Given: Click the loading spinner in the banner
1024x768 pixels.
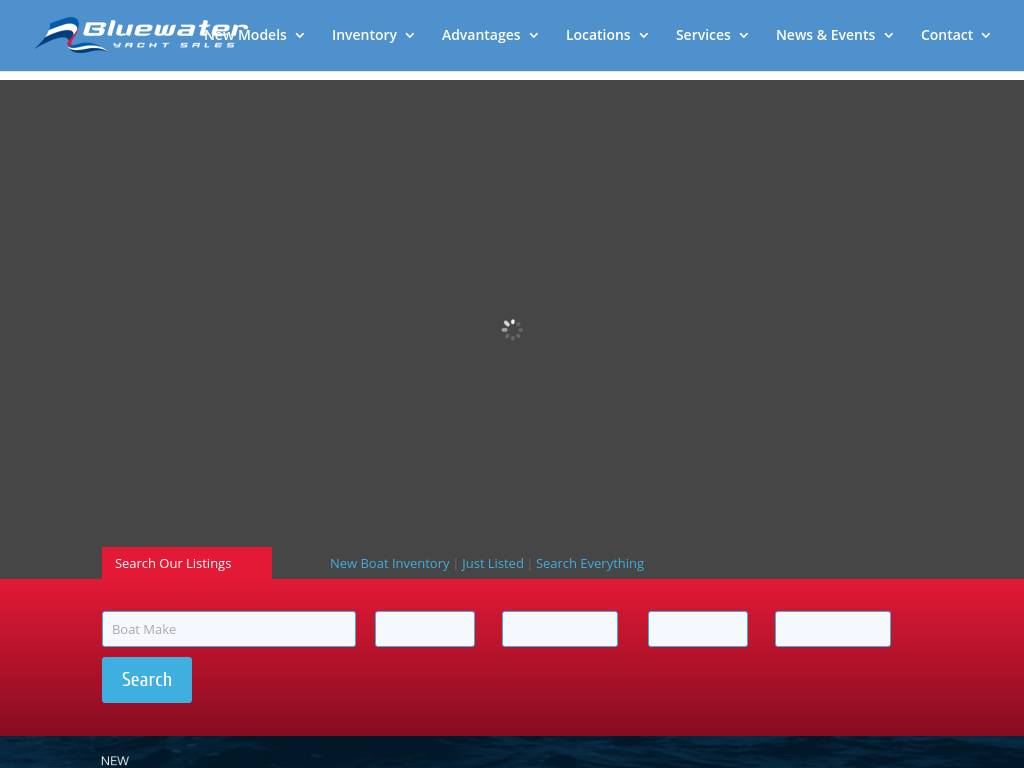Looking at the screenshot, I should pyautogui.click(x=512, y=329).
